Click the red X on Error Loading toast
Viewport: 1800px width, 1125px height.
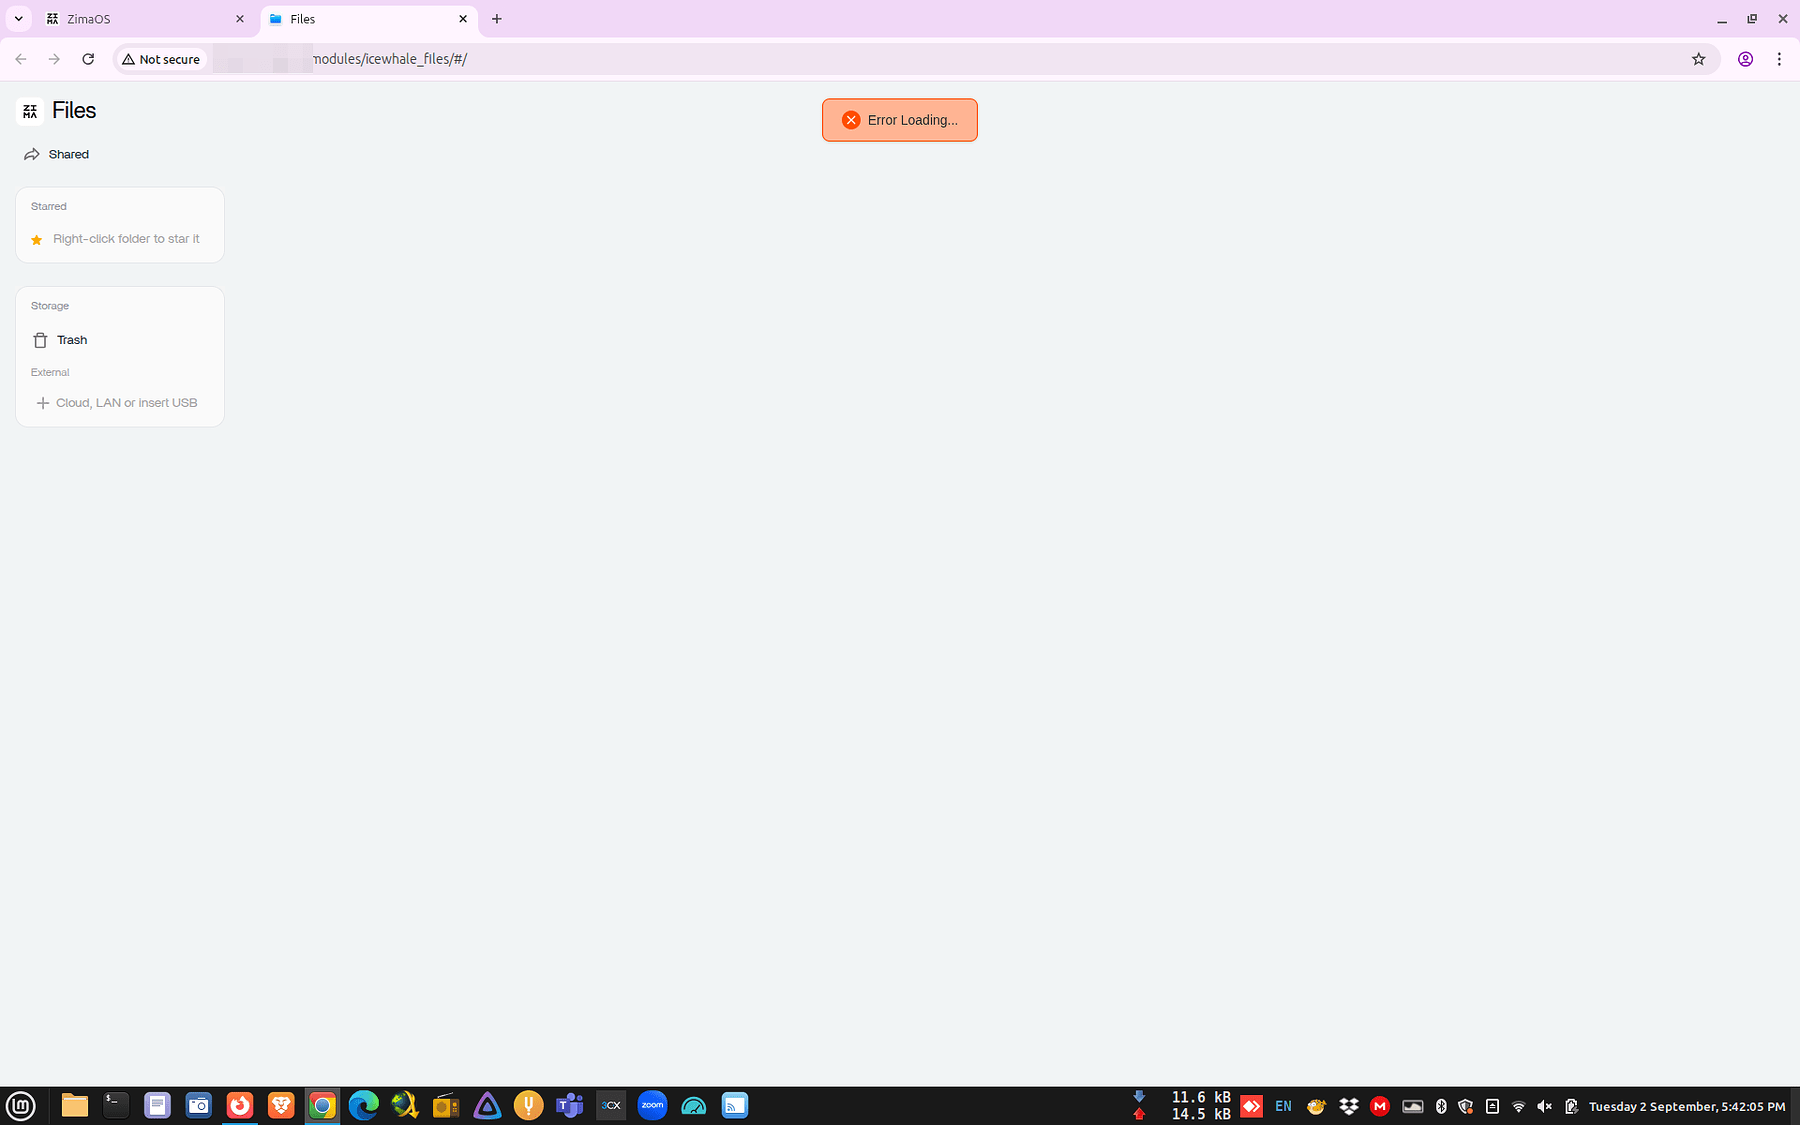[851, 120]
